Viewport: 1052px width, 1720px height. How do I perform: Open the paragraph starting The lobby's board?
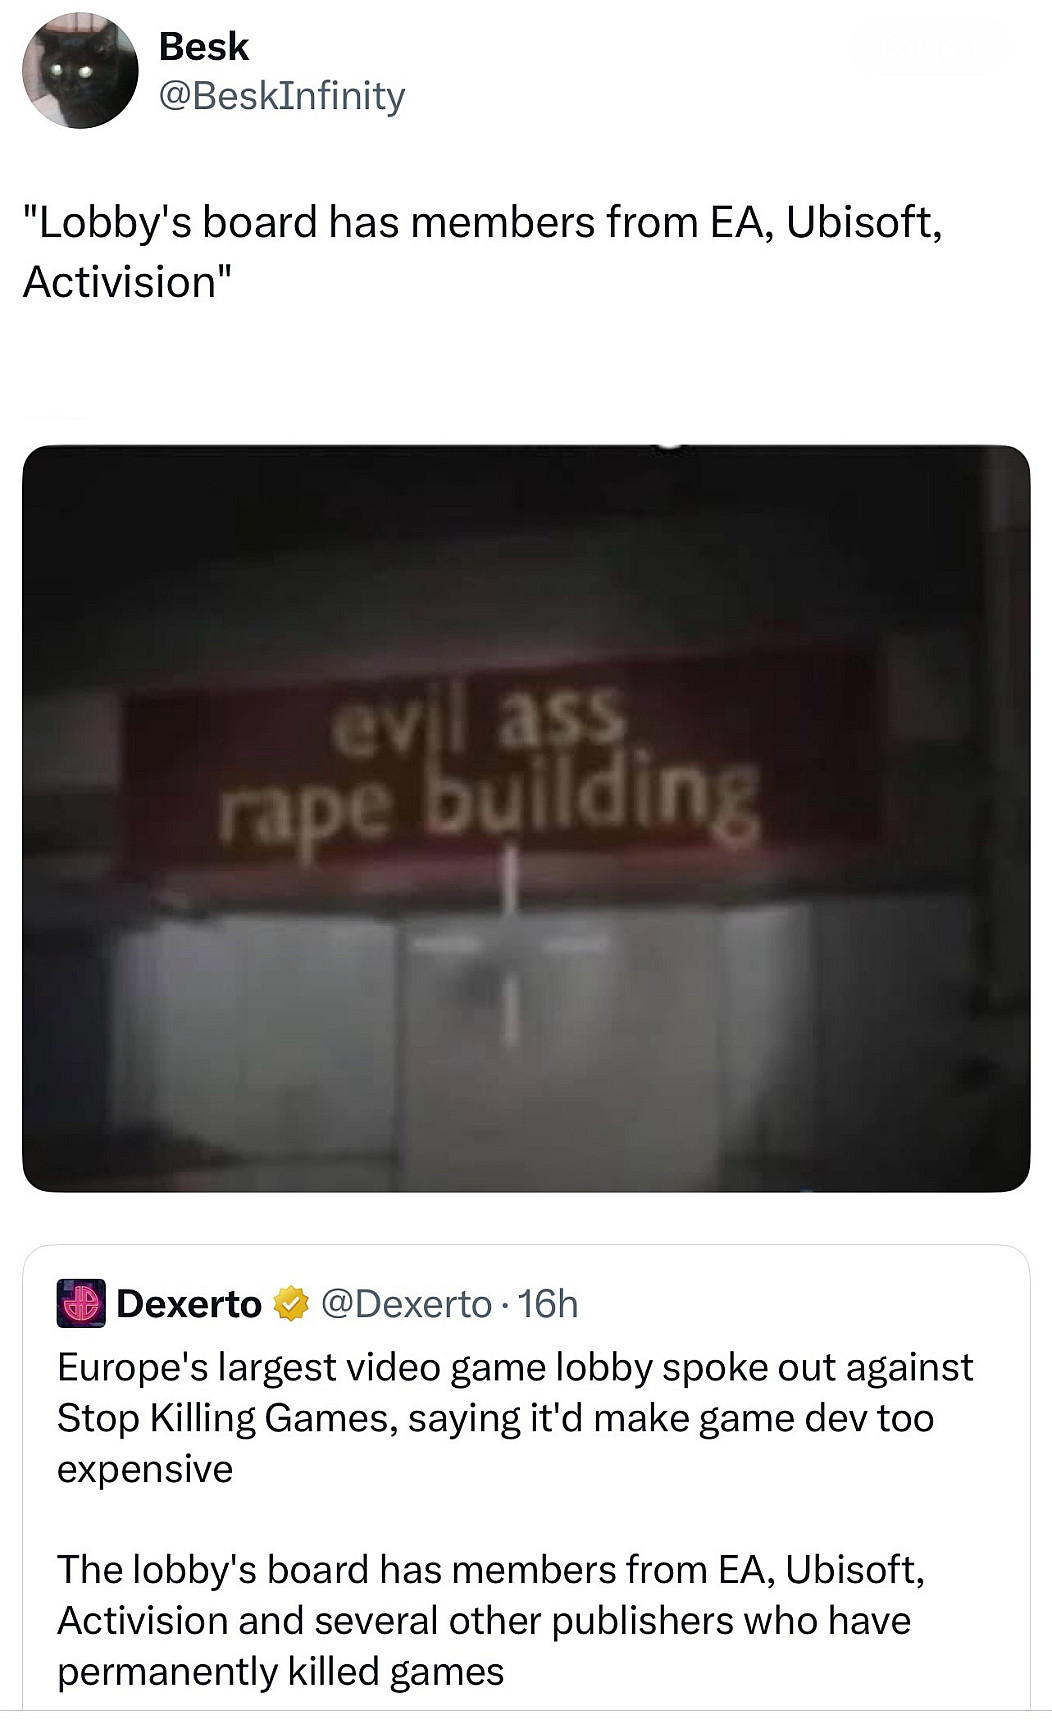coord(490,1620)
